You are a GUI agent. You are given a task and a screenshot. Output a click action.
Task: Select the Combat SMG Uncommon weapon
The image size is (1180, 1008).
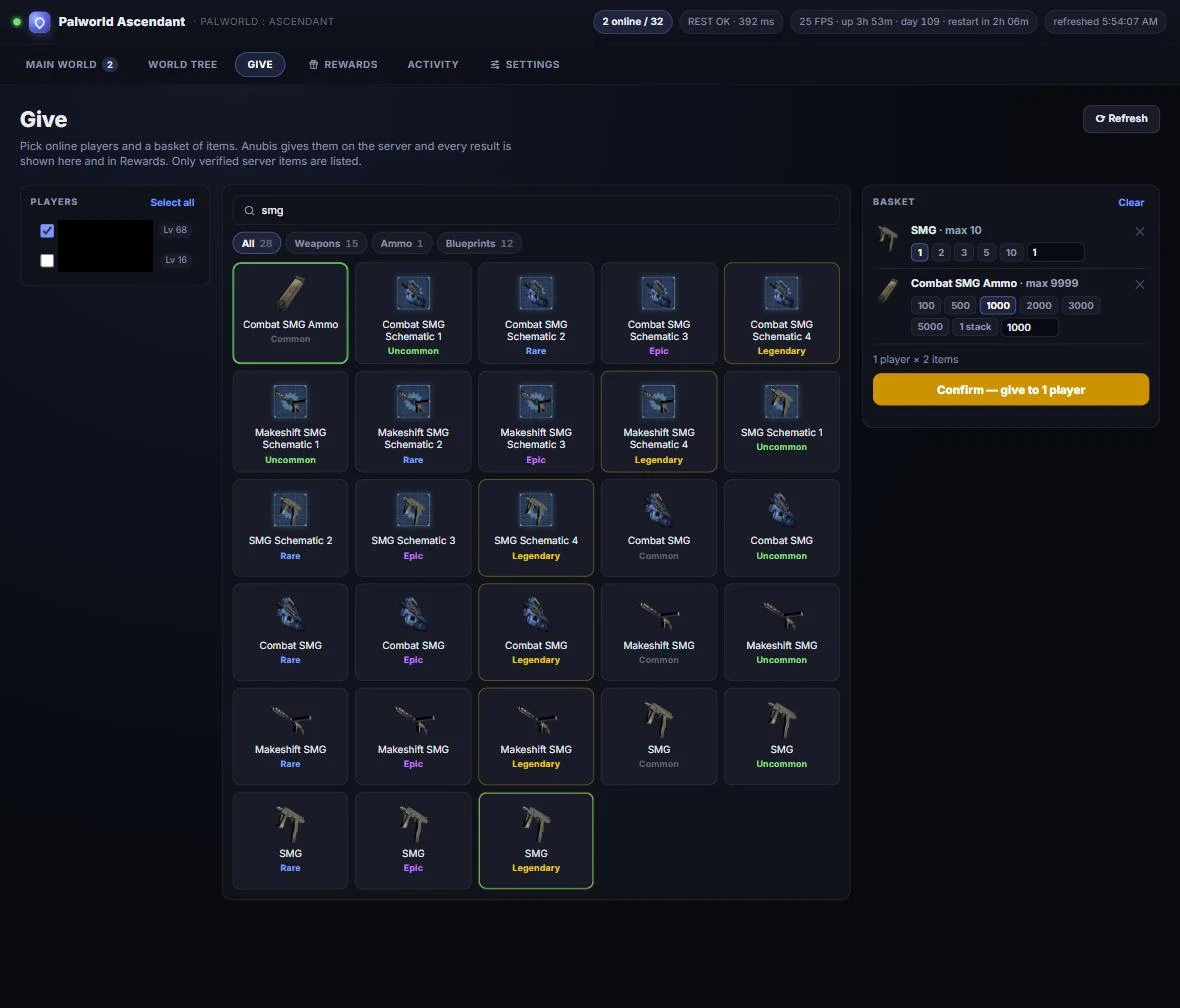click(x=781, y=528)
